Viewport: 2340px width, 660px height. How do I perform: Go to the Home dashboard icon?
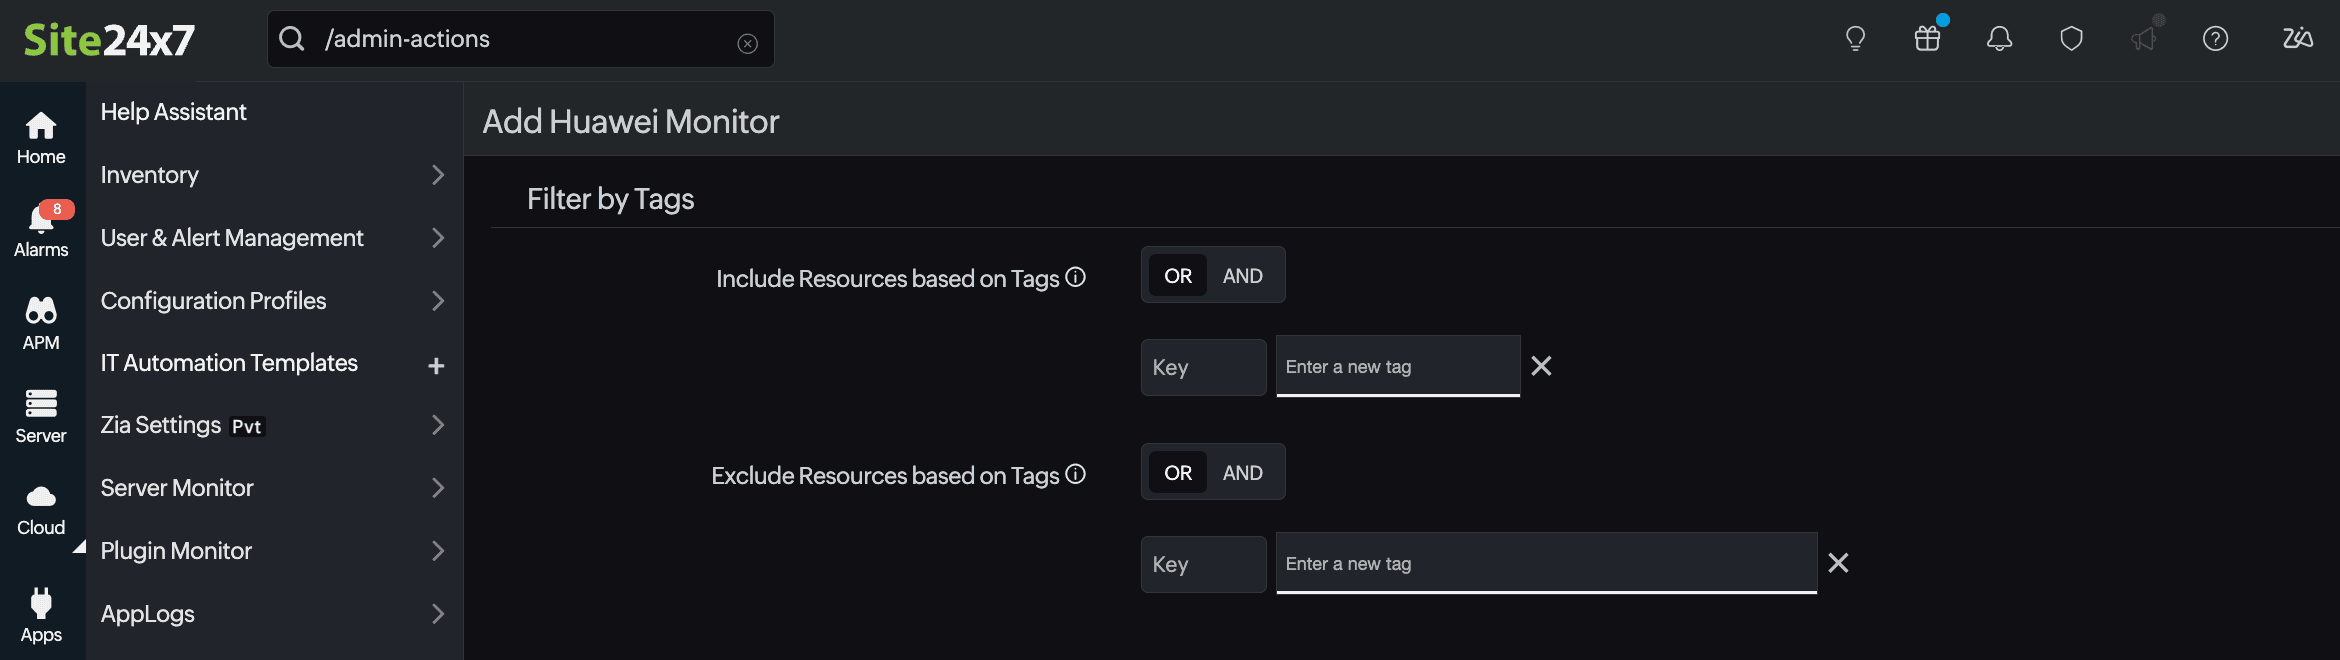pos(41,138)
